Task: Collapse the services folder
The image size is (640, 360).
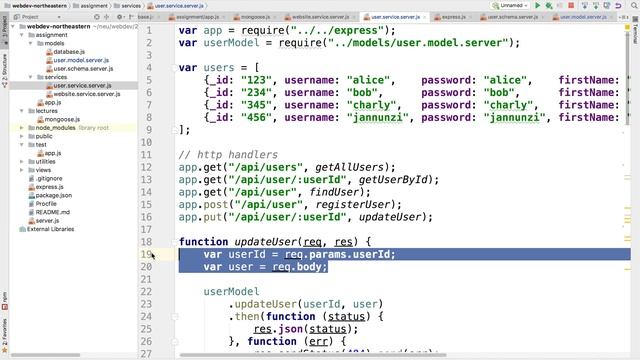Action: (x=31, y=77)
